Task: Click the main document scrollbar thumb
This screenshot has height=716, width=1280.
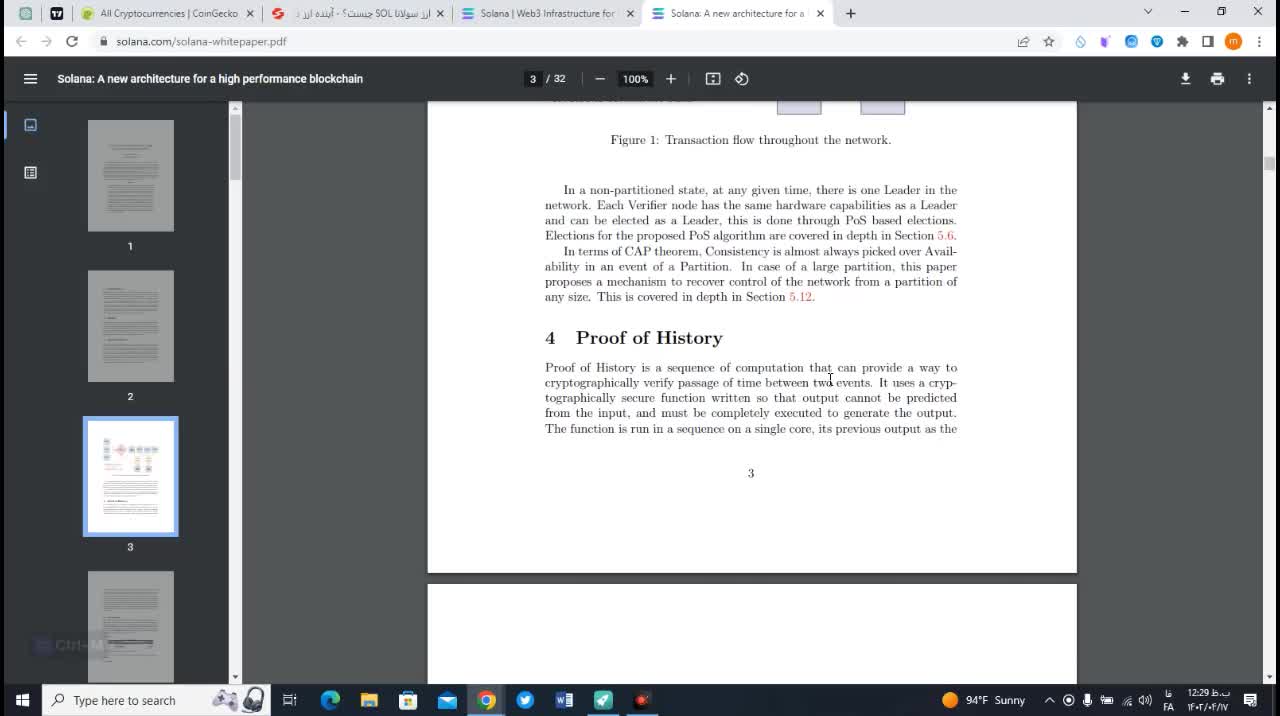Action: (1269, 164)
